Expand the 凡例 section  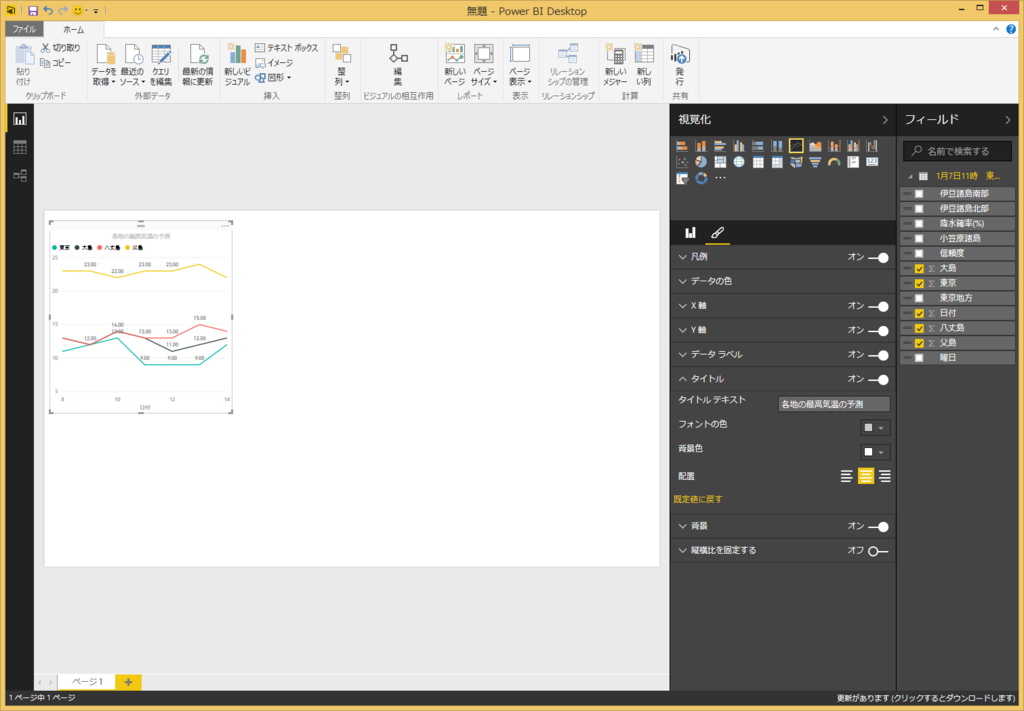682,257
